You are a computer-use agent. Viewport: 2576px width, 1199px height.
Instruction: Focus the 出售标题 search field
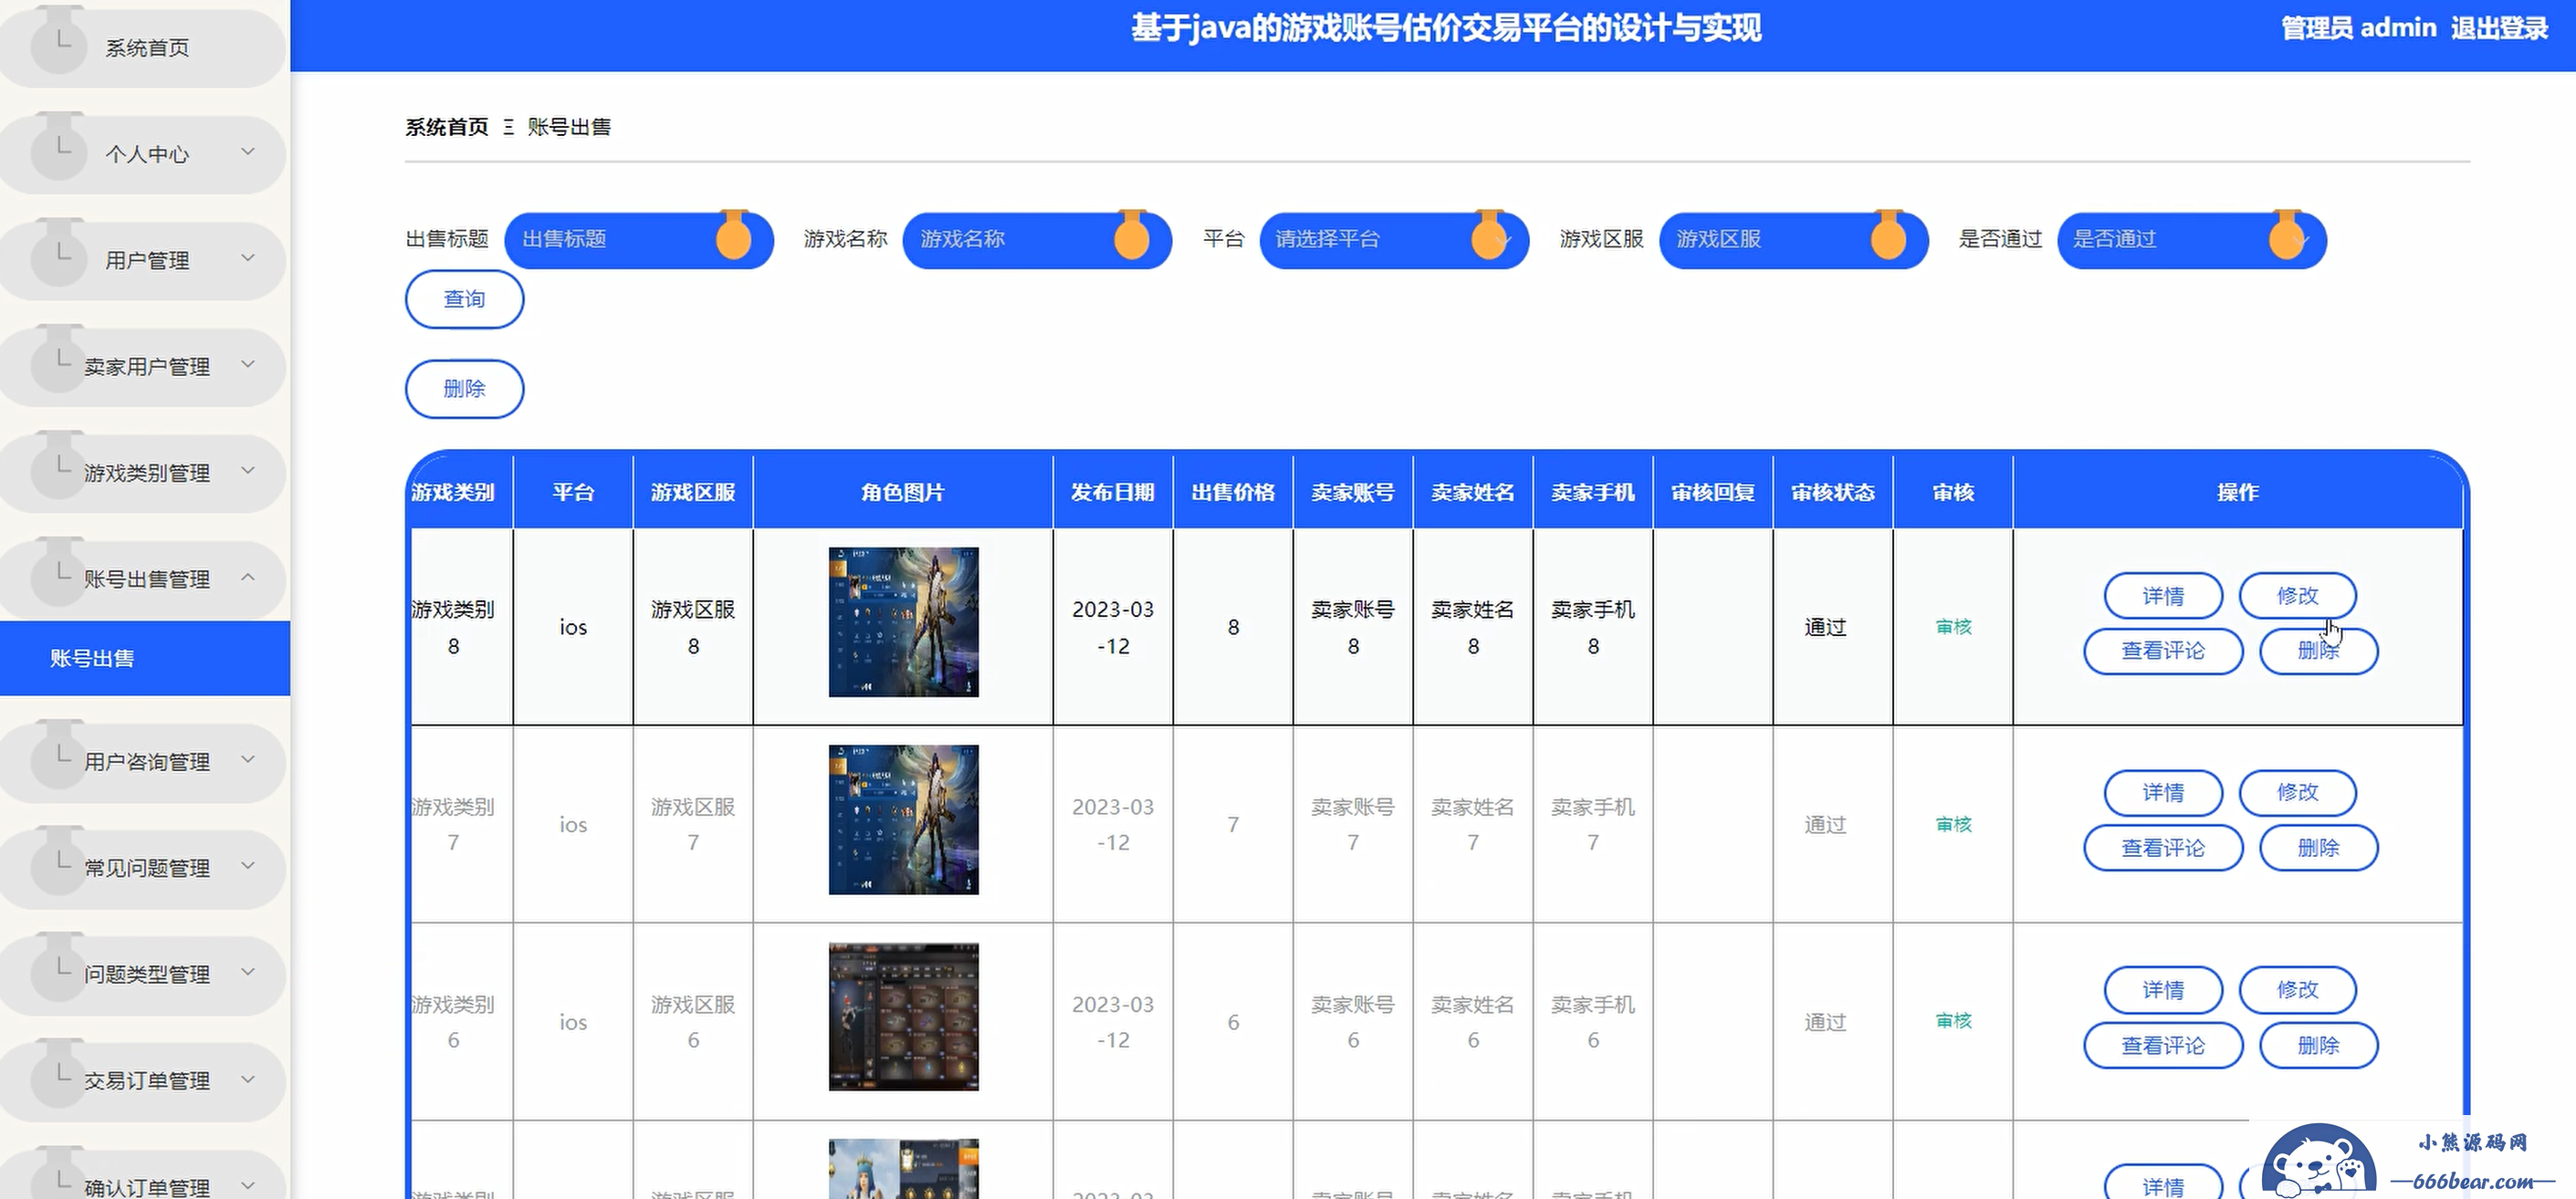[639, 240]
